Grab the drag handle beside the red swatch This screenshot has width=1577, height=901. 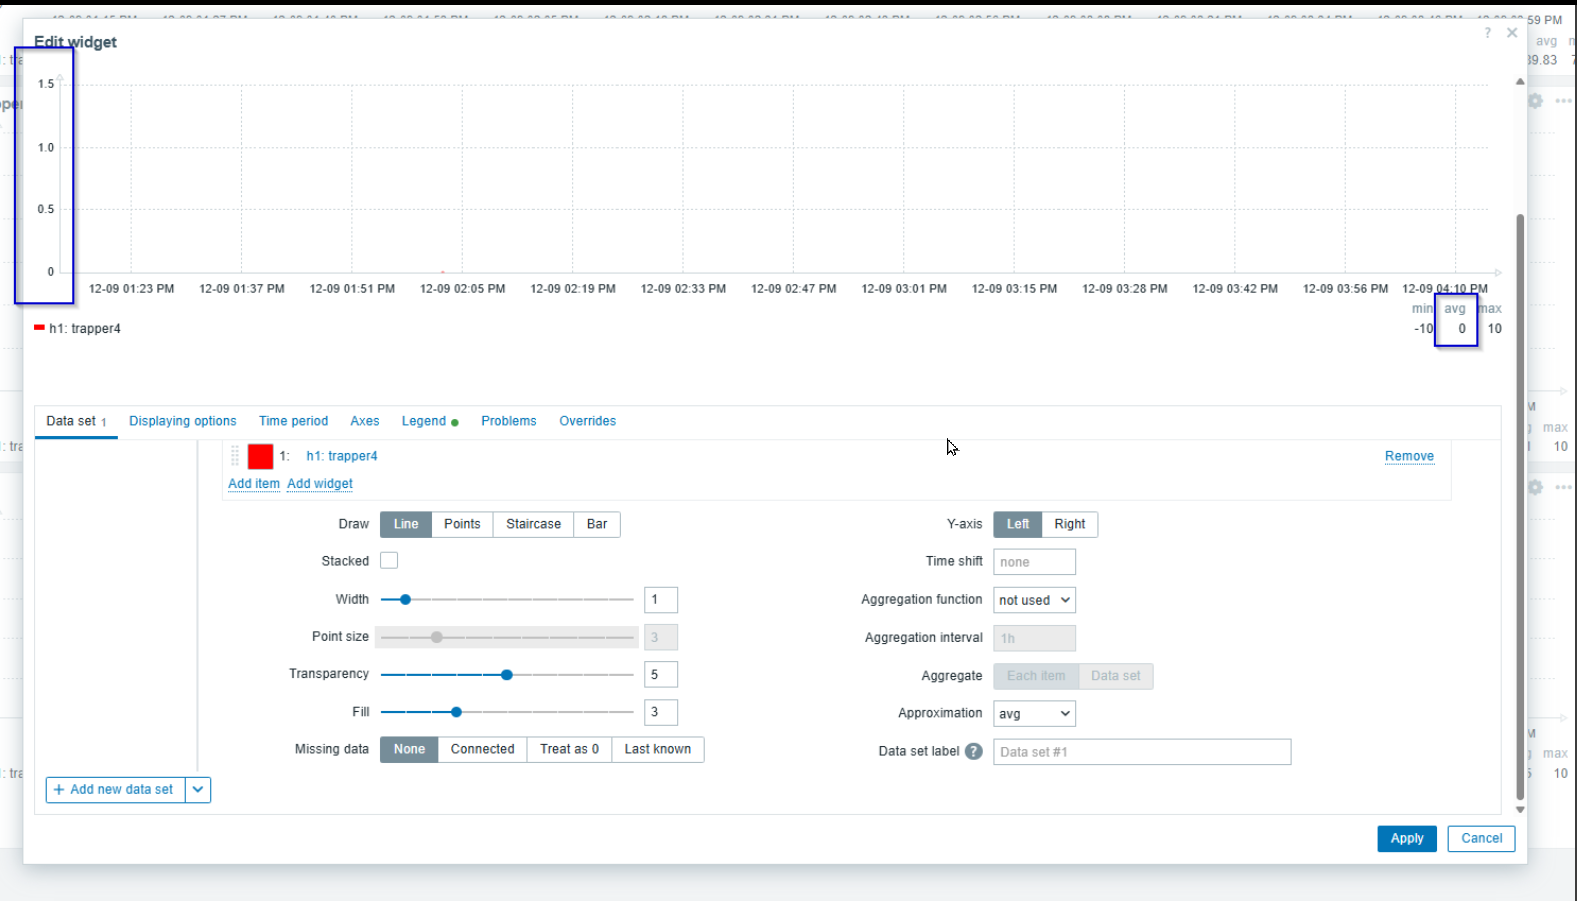(236, 456)
